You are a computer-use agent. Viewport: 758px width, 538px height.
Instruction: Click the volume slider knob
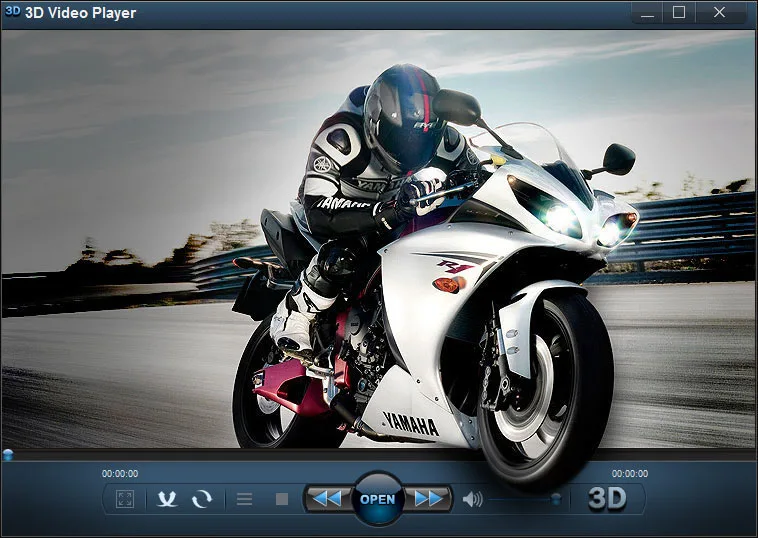(x=556, y=498)
